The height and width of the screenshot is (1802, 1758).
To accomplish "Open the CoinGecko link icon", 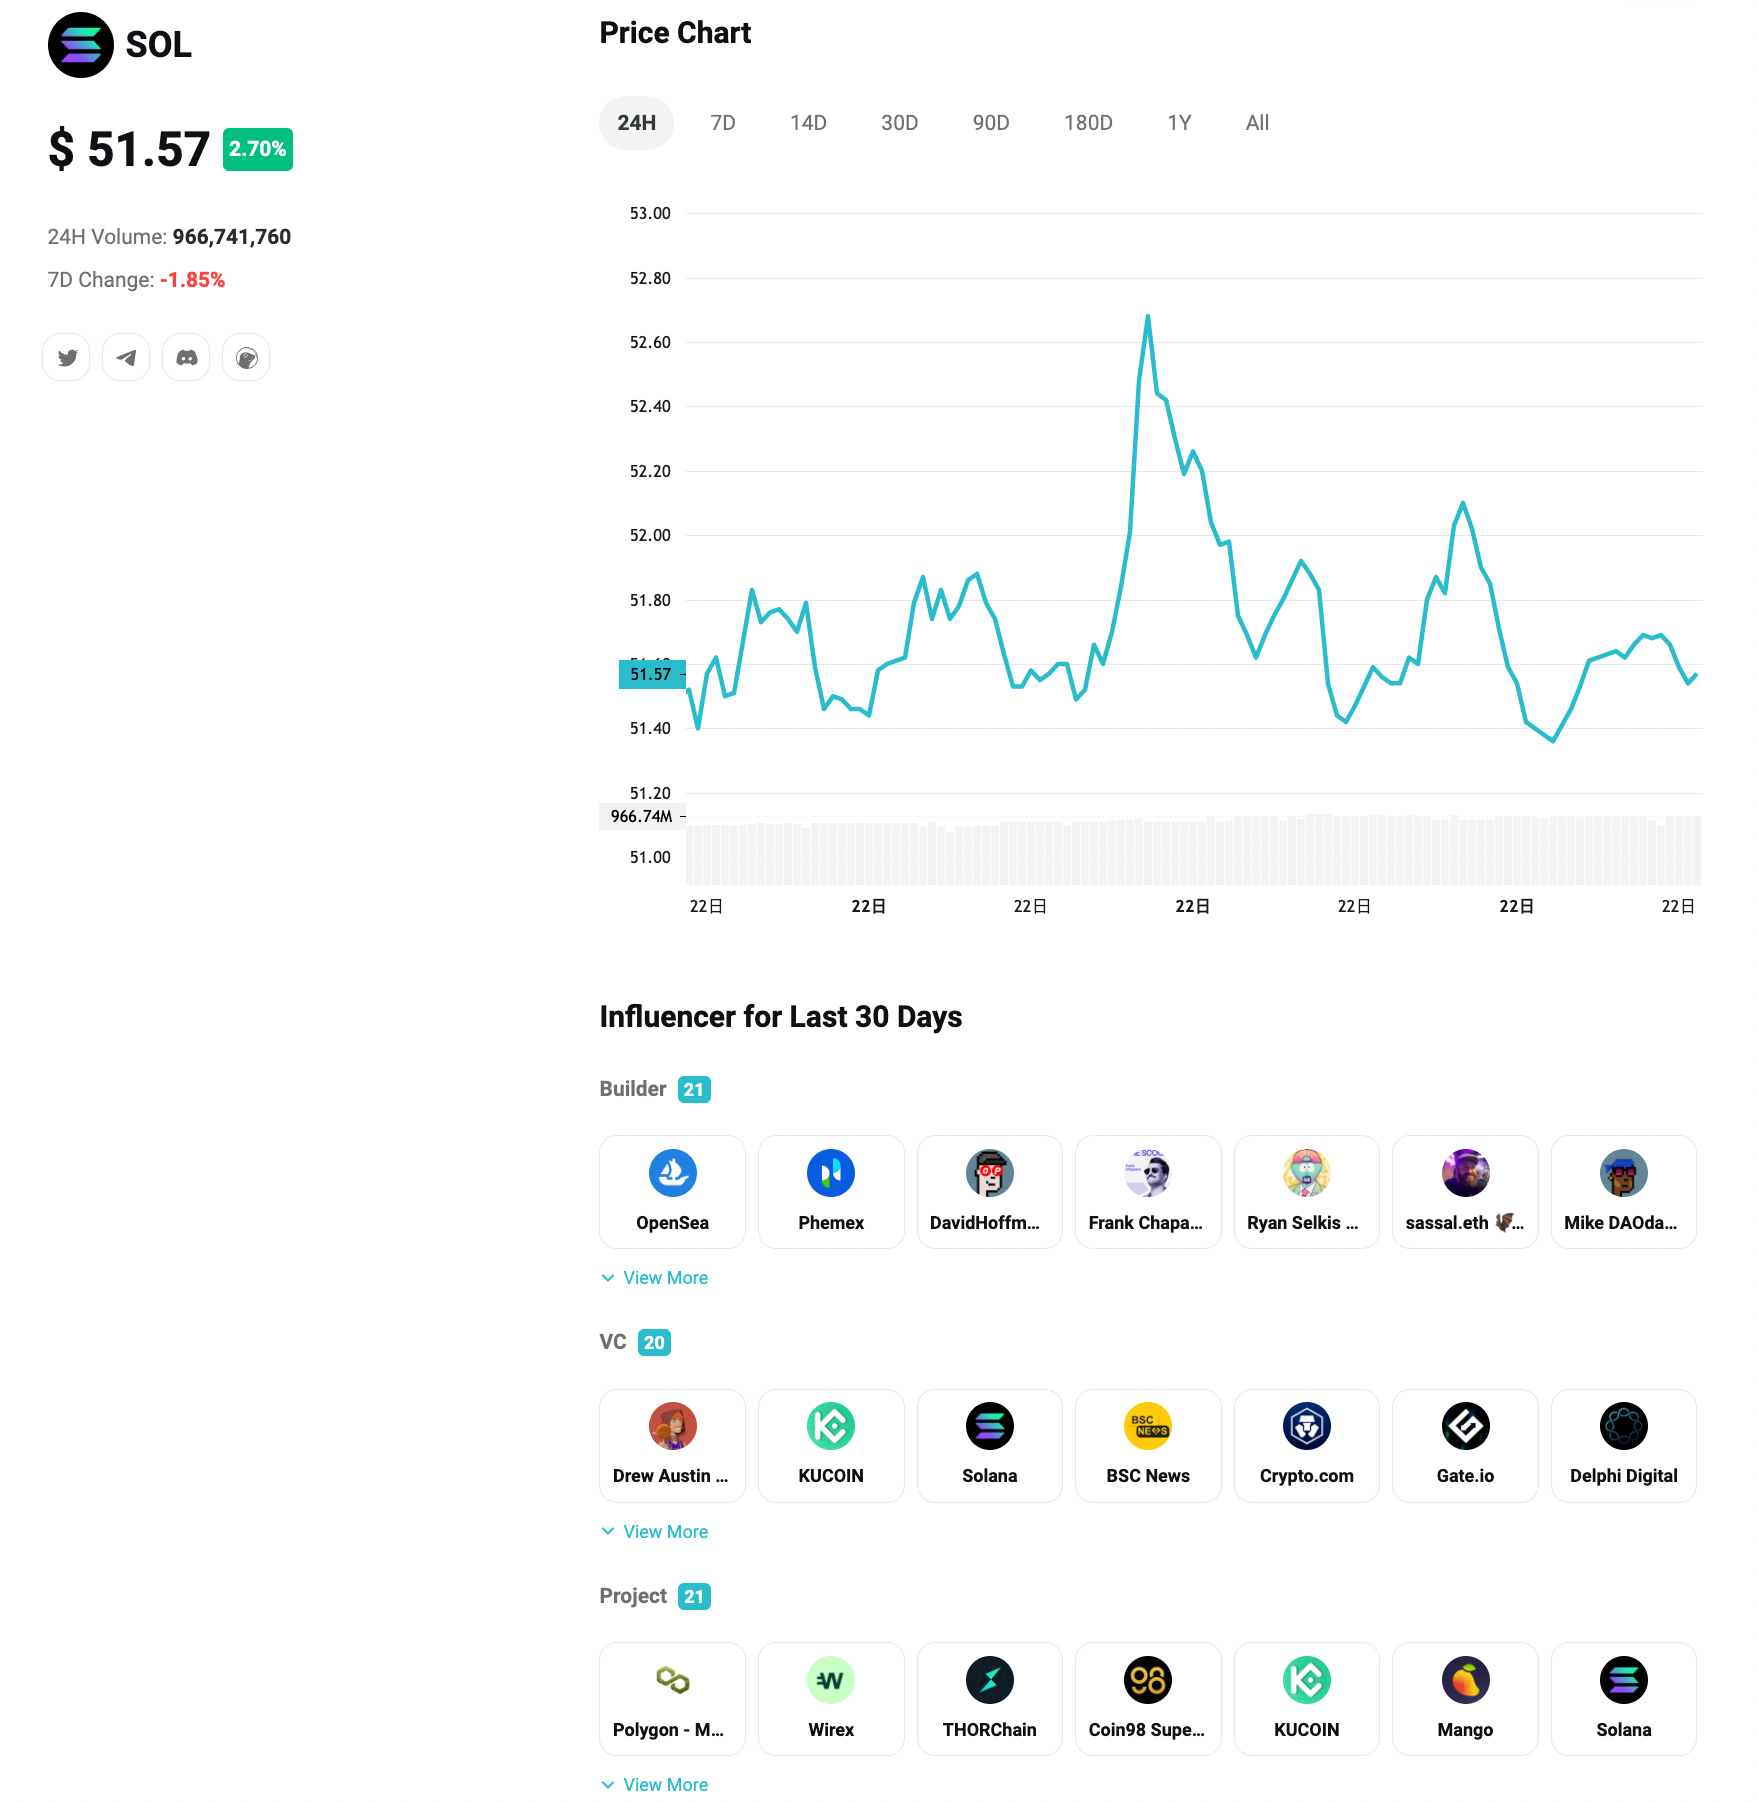I will [x=246, y=358].
